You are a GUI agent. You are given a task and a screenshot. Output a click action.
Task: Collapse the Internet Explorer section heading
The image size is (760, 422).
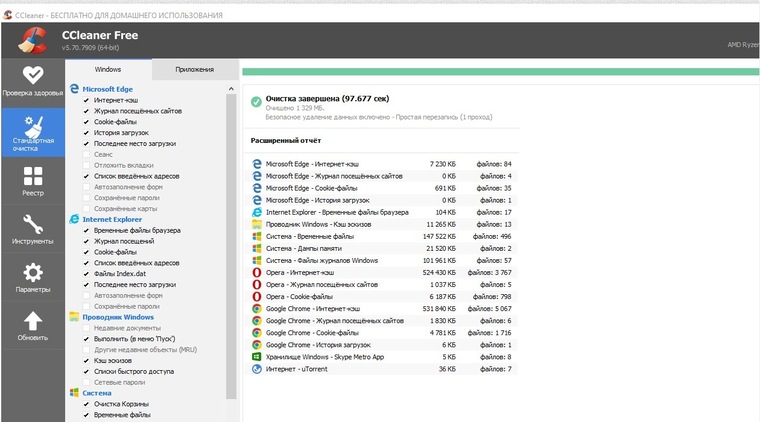(112, 219)
